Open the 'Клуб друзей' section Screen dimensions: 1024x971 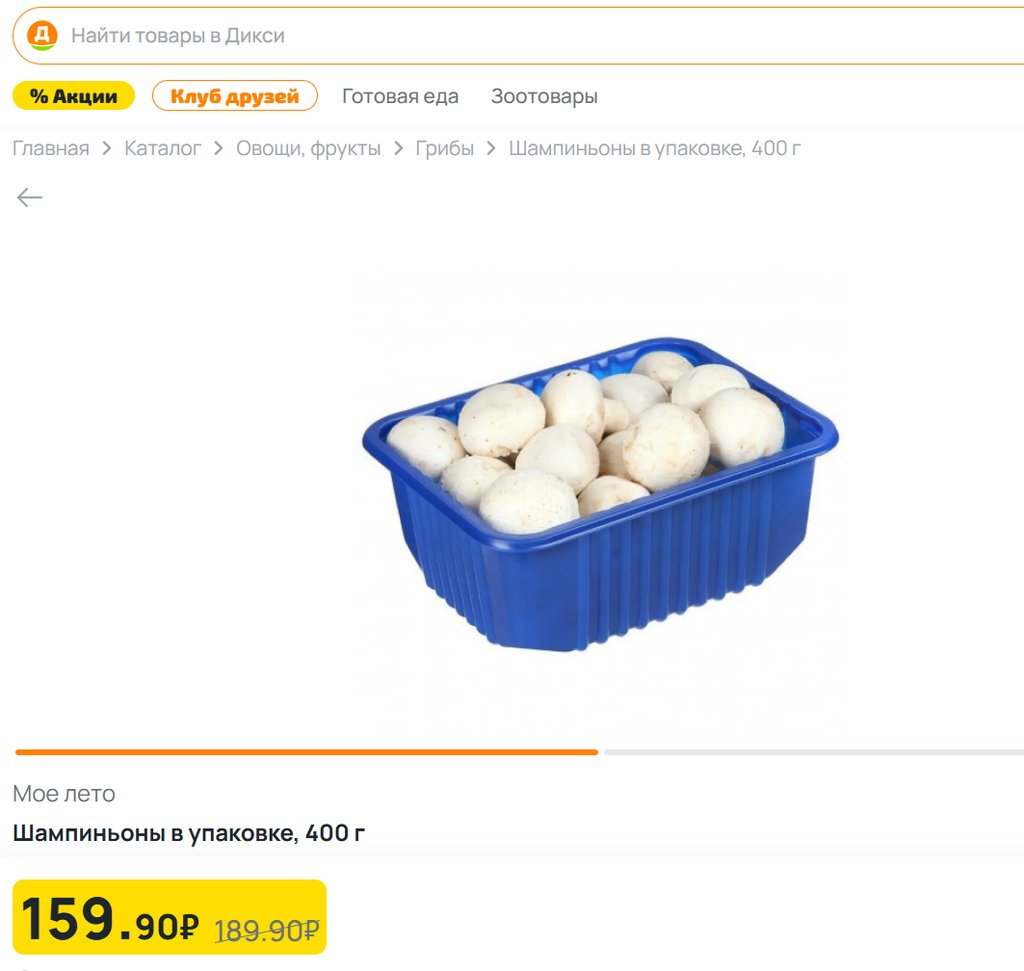point(234,96)
